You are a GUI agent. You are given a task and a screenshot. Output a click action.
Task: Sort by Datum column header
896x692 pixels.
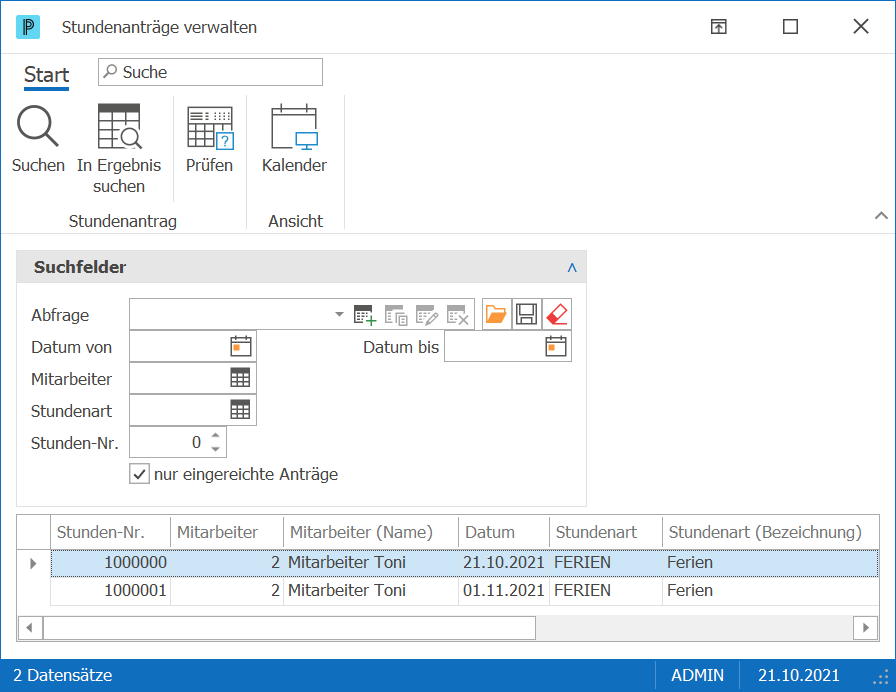point(503,532)
